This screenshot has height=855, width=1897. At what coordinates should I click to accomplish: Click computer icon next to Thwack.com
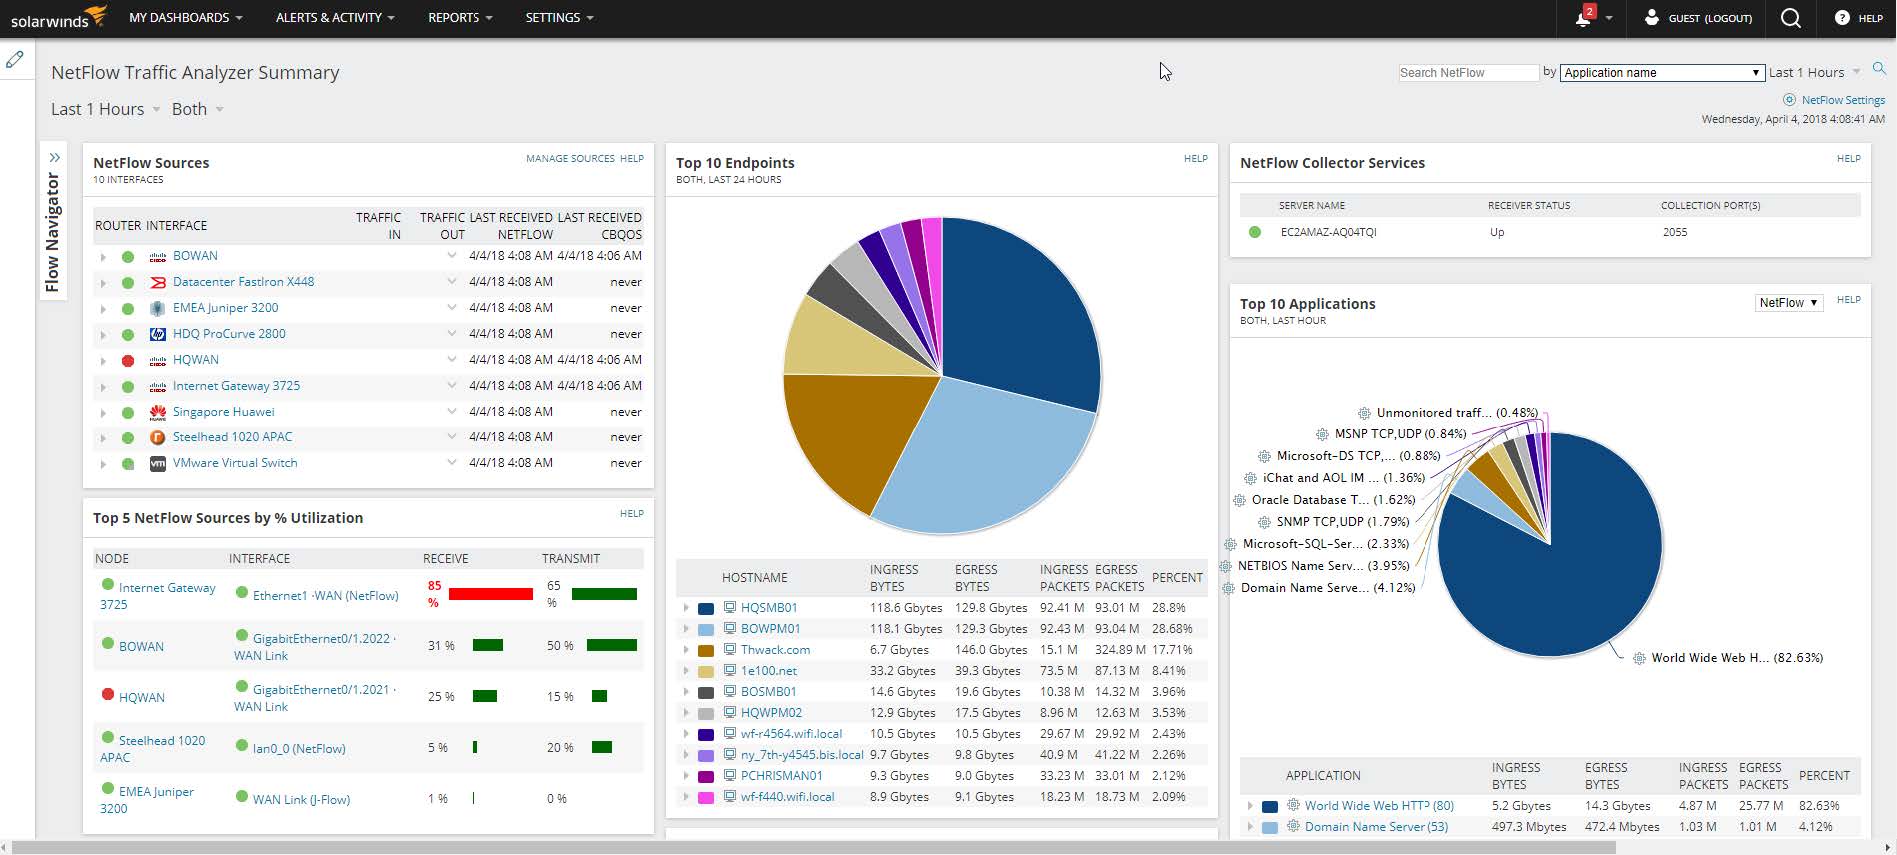point(730,649)
